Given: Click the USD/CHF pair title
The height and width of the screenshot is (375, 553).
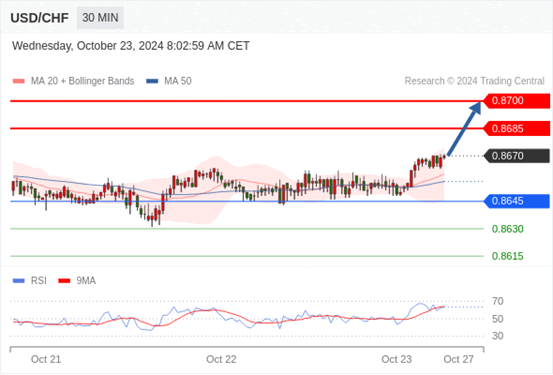Looking at the screenshot, I should pos(40,18).
